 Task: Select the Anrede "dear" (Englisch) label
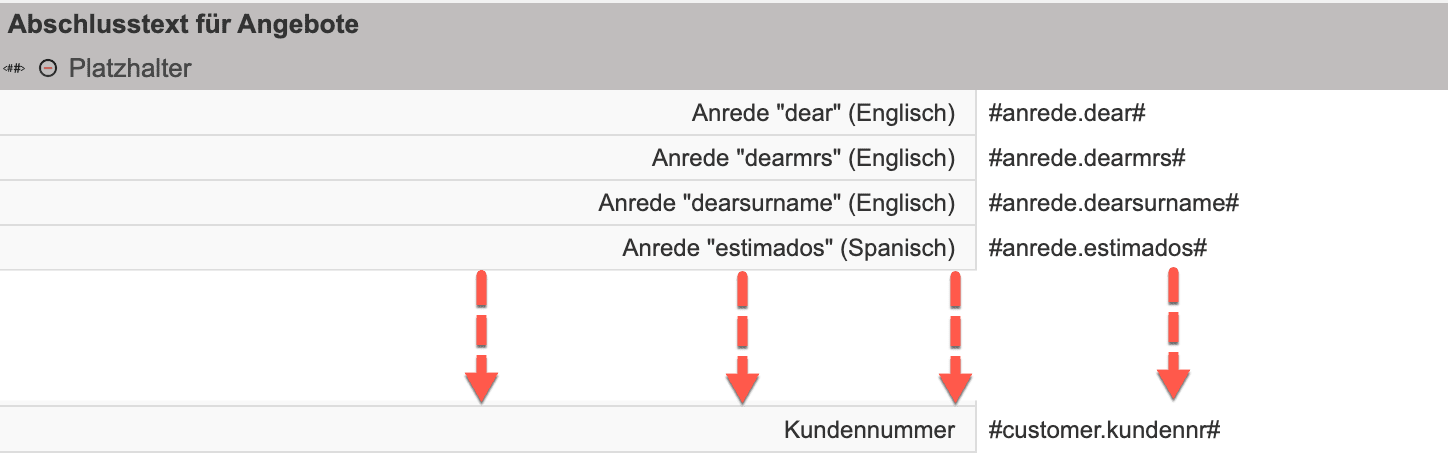point(823,113)
